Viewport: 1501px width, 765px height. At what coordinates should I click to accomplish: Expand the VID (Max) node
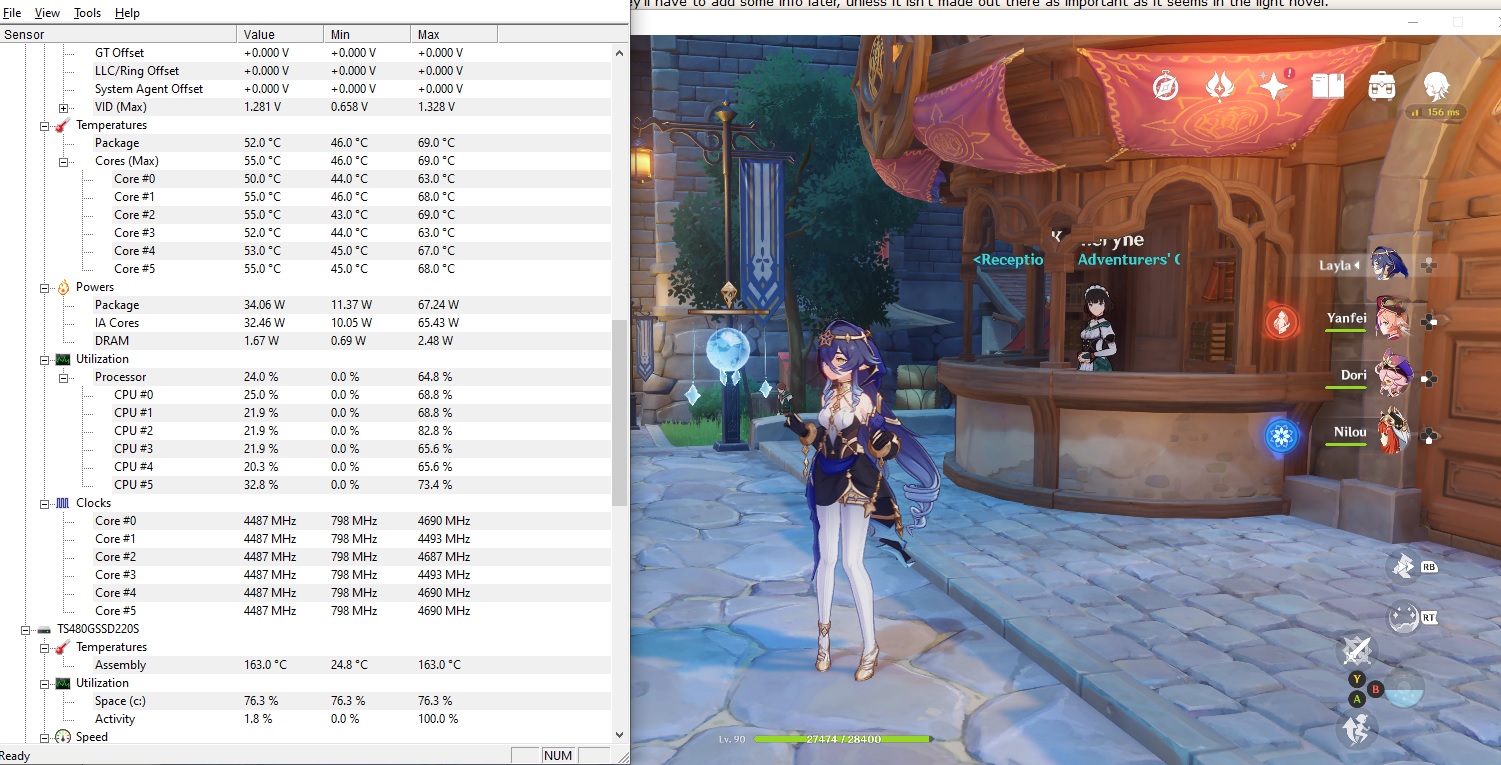(64, 107)
